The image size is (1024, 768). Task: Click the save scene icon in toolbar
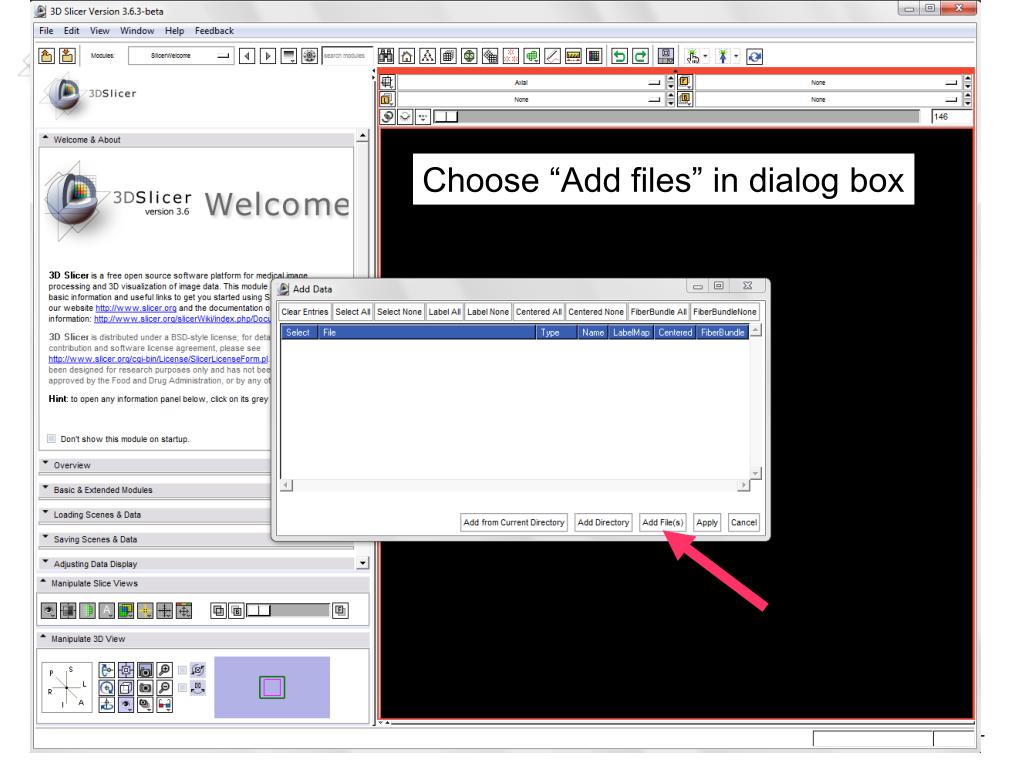pyautogui.click(x=67, y=56)
